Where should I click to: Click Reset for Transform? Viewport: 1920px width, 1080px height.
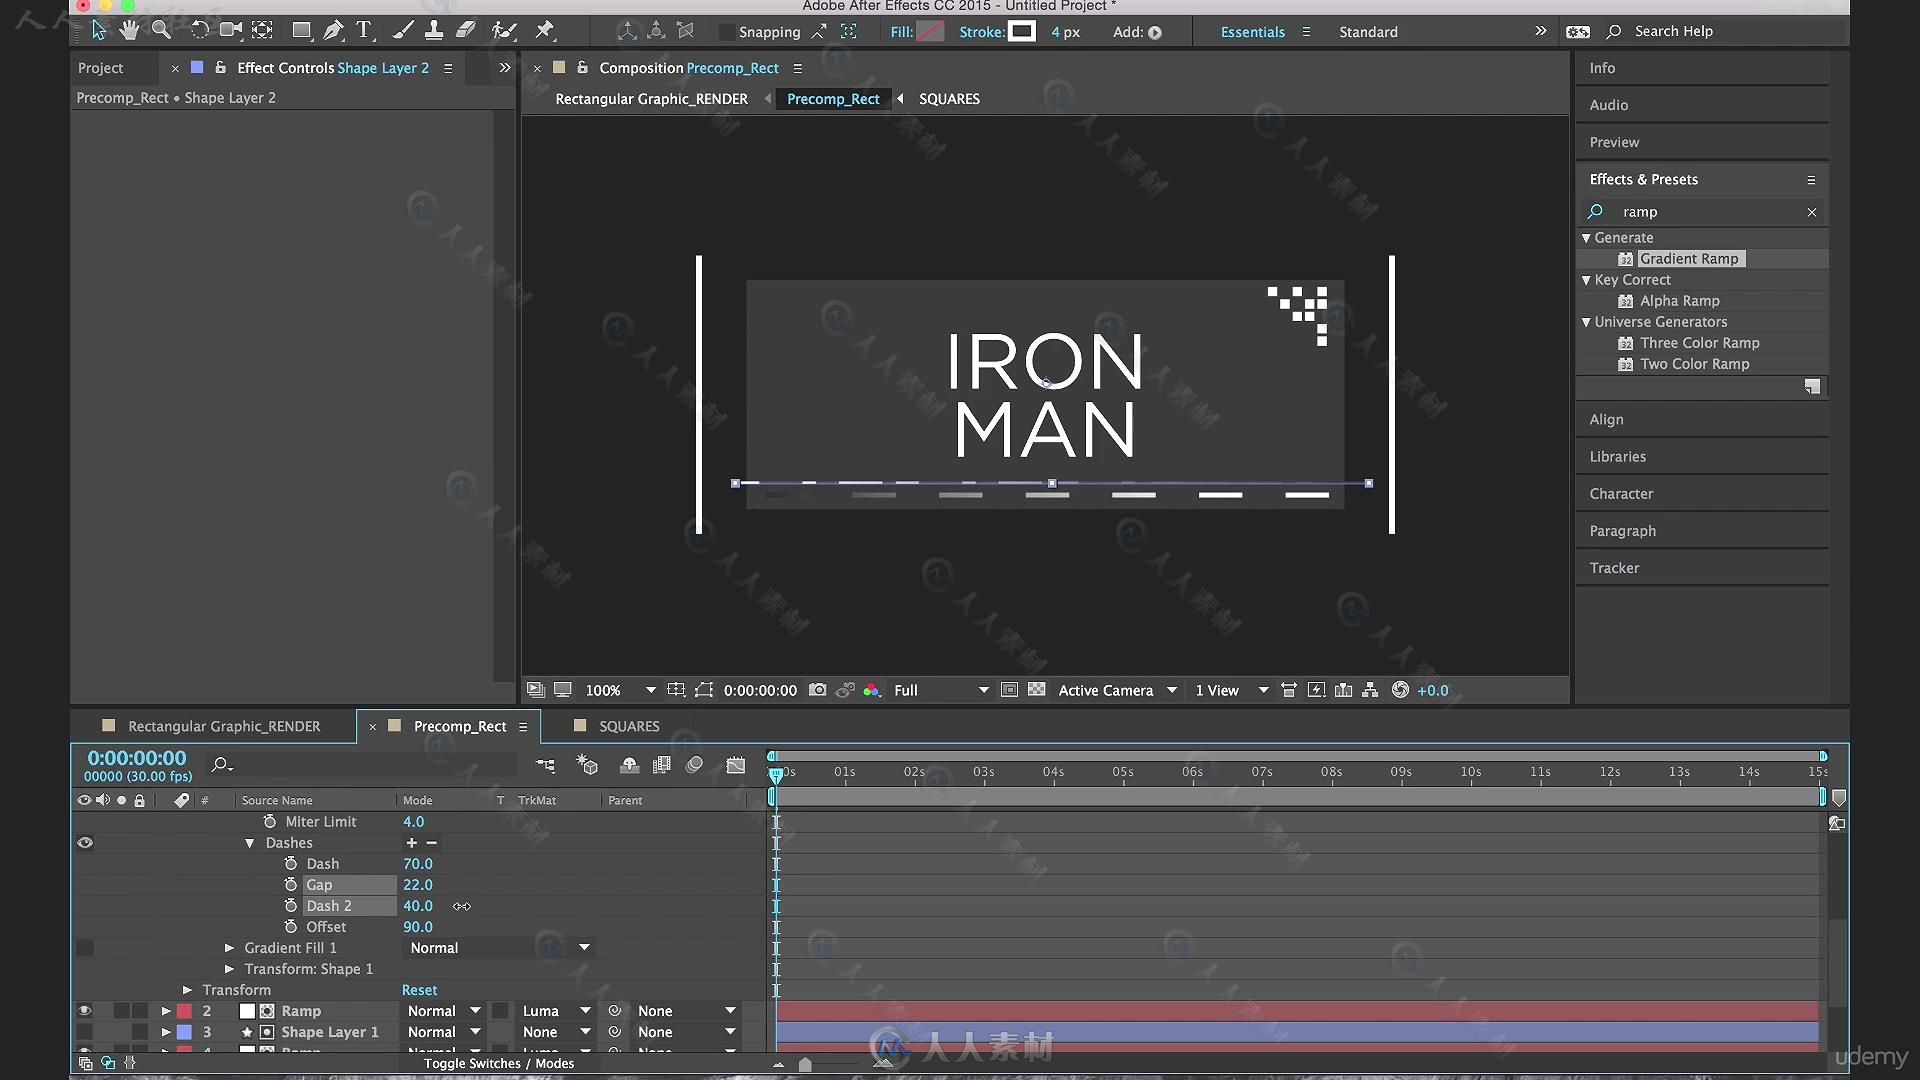point(419,990)
